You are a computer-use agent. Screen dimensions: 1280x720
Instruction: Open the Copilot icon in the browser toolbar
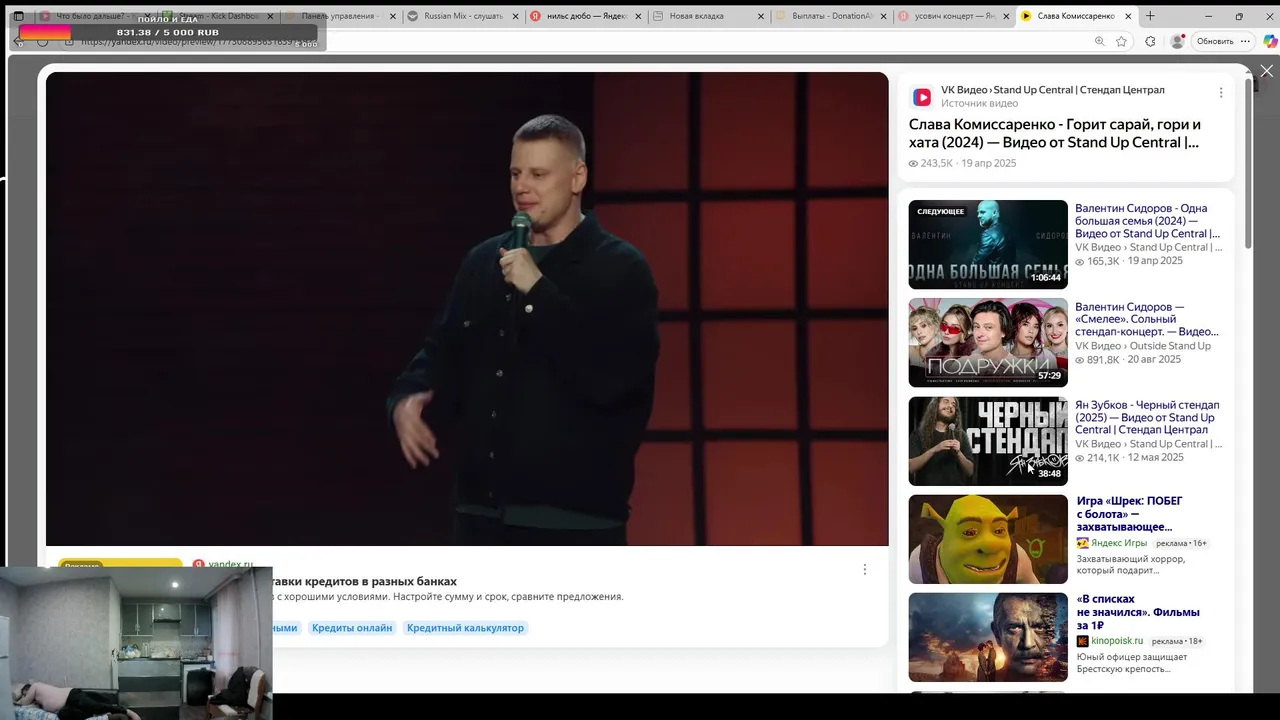[1270, 41]
